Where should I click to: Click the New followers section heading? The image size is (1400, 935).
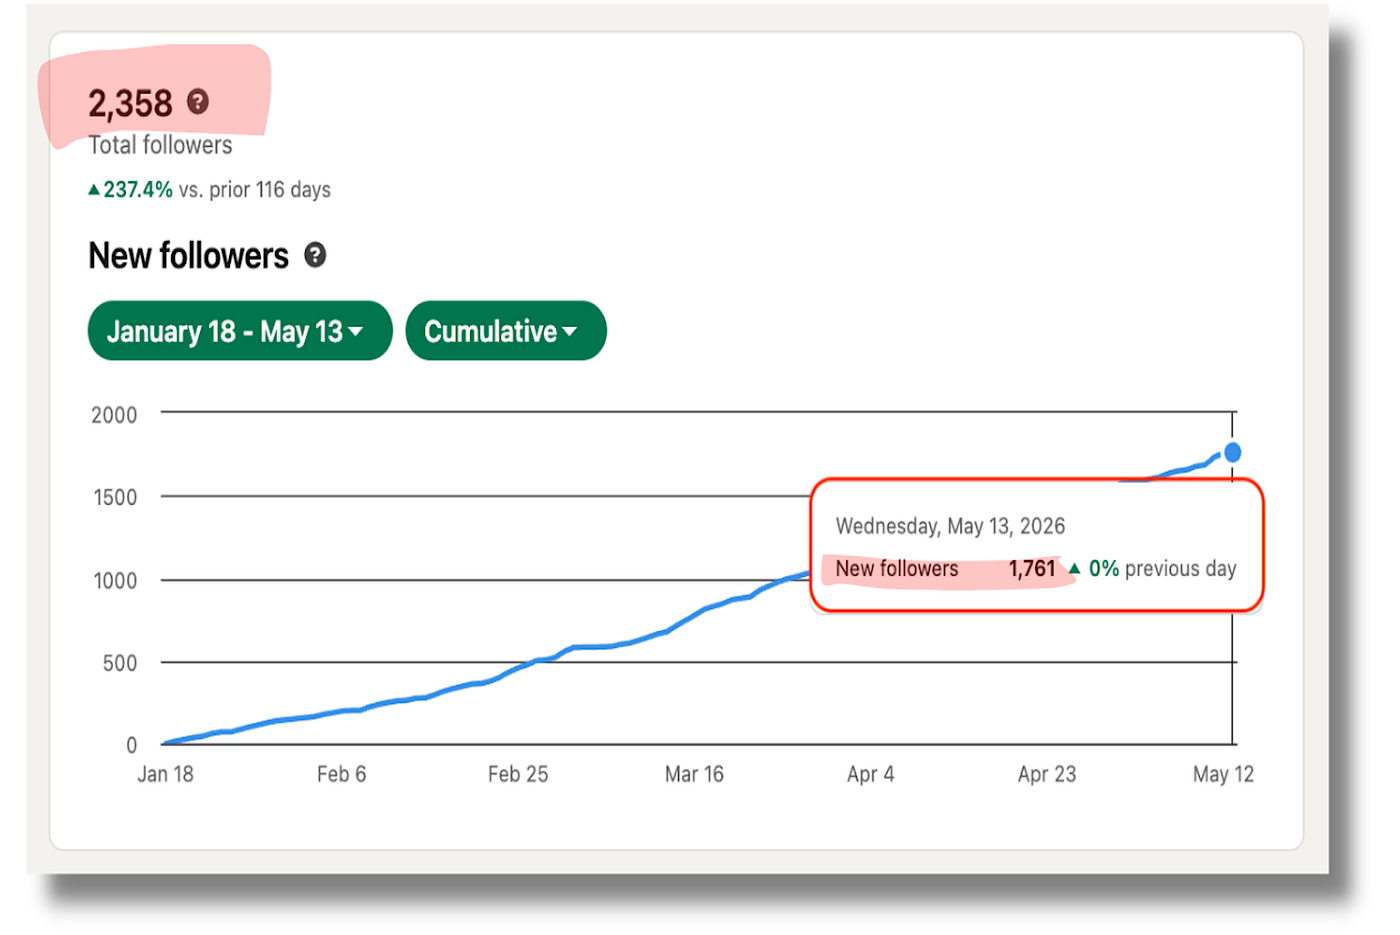[x=188, y=256]
